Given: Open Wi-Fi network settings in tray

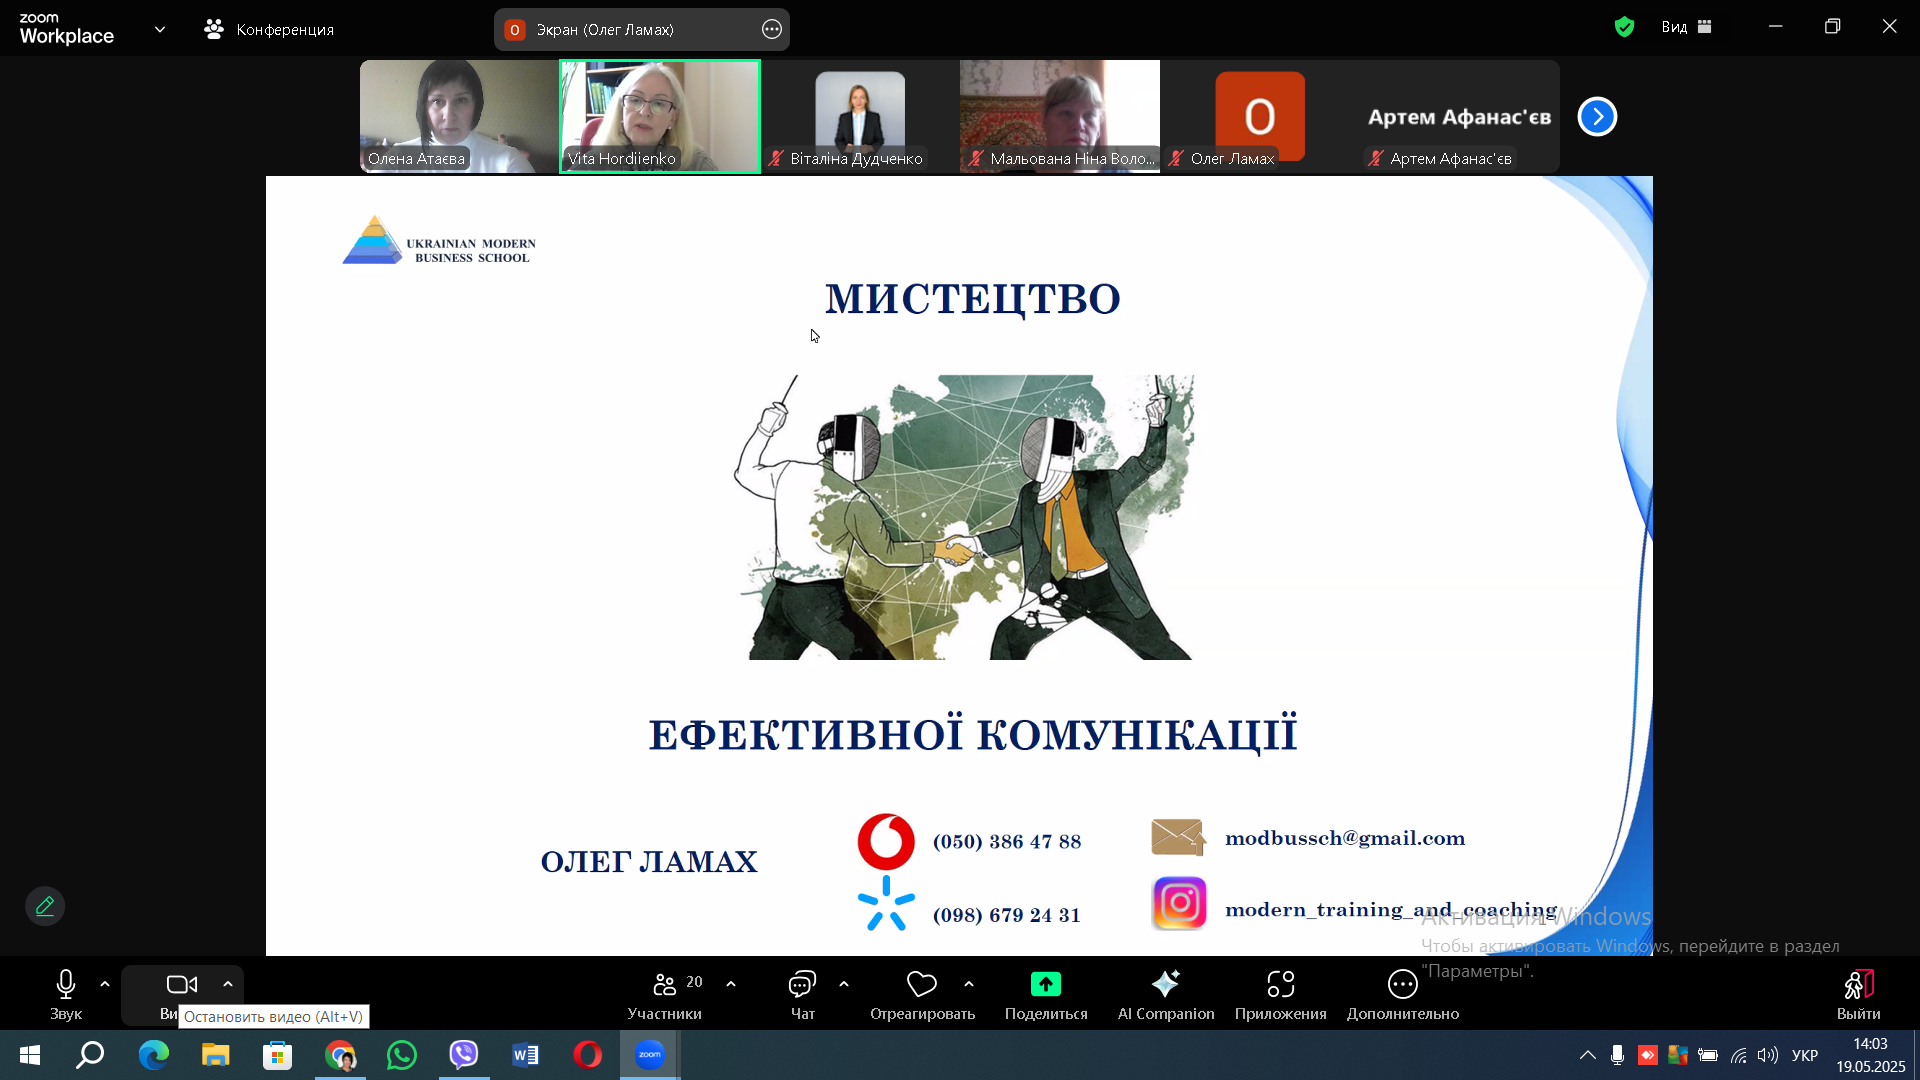Looking at the screenshot, I should point(1739,1055).
